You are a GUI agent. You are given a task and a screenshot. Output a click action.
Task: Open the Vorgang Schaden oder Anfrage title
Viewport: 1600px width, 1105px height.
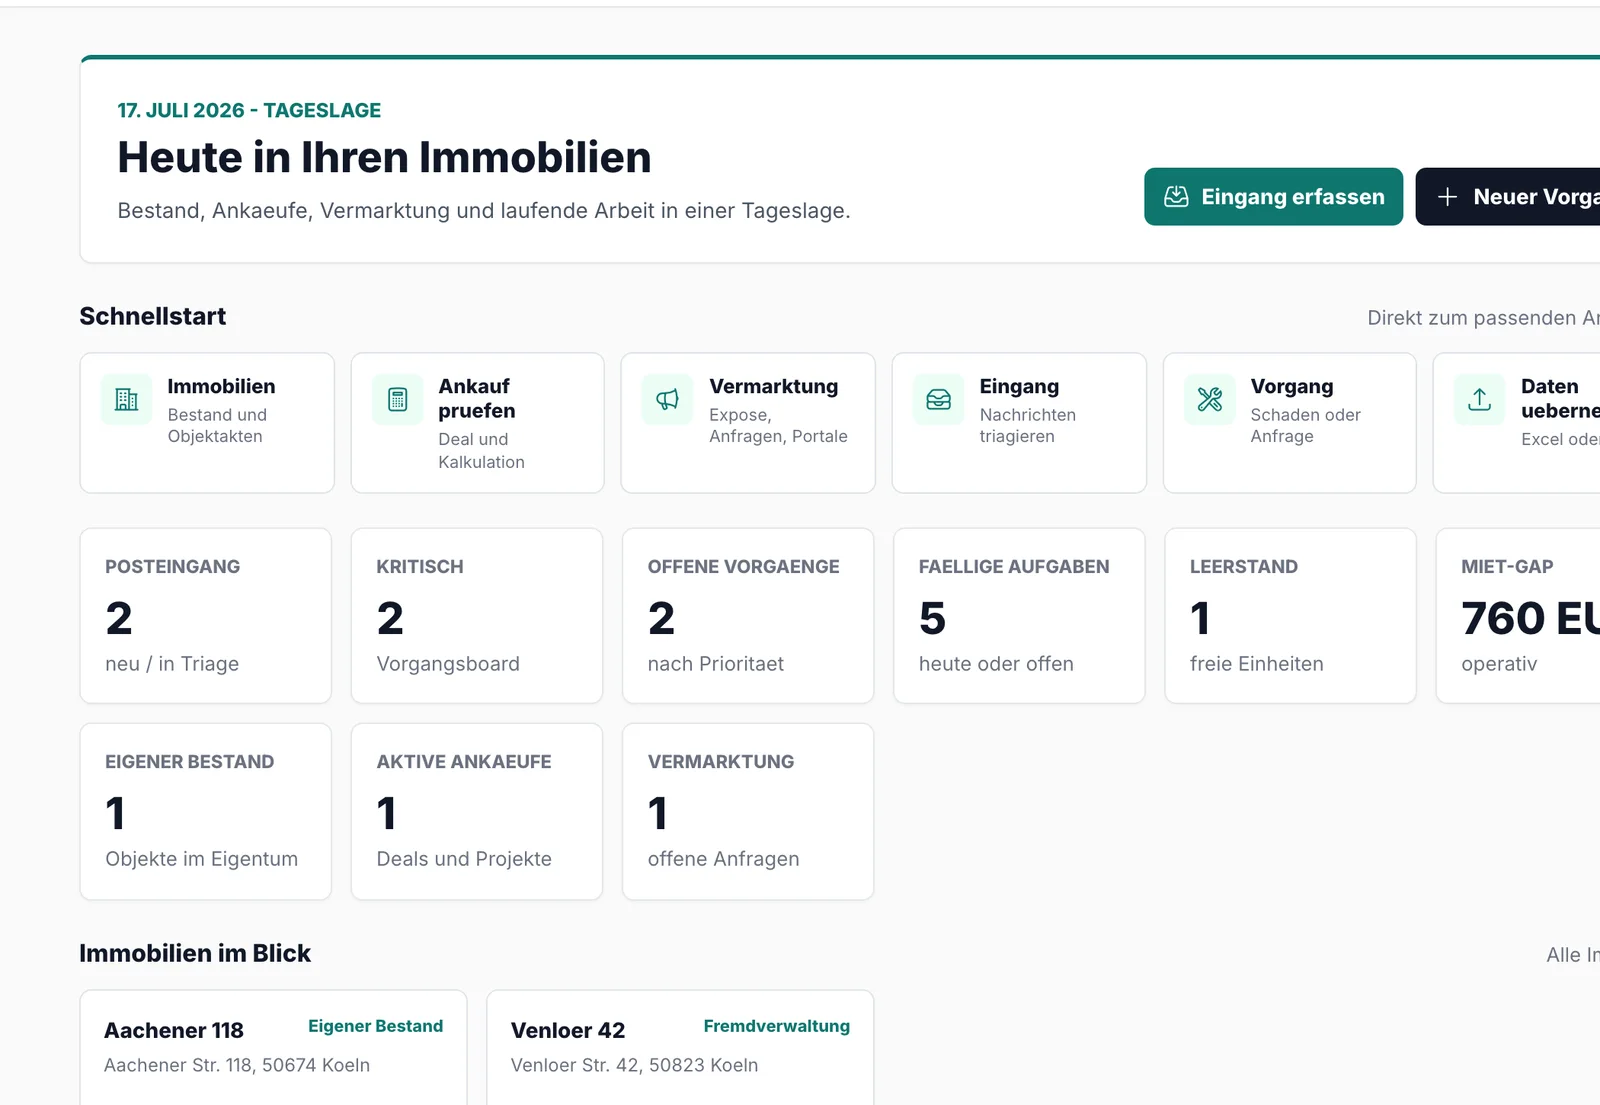click(1292, 386)
